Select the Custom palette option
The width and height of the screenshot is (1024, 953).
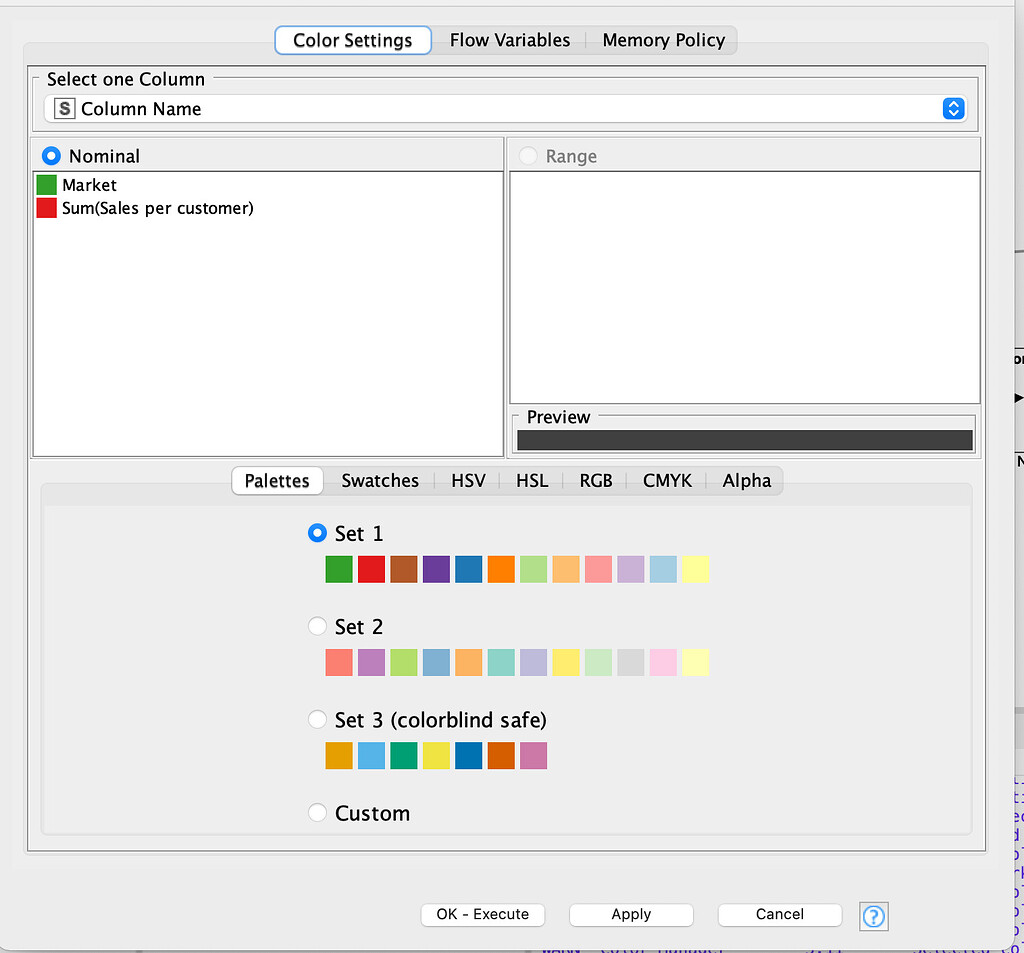click(317, 812)
